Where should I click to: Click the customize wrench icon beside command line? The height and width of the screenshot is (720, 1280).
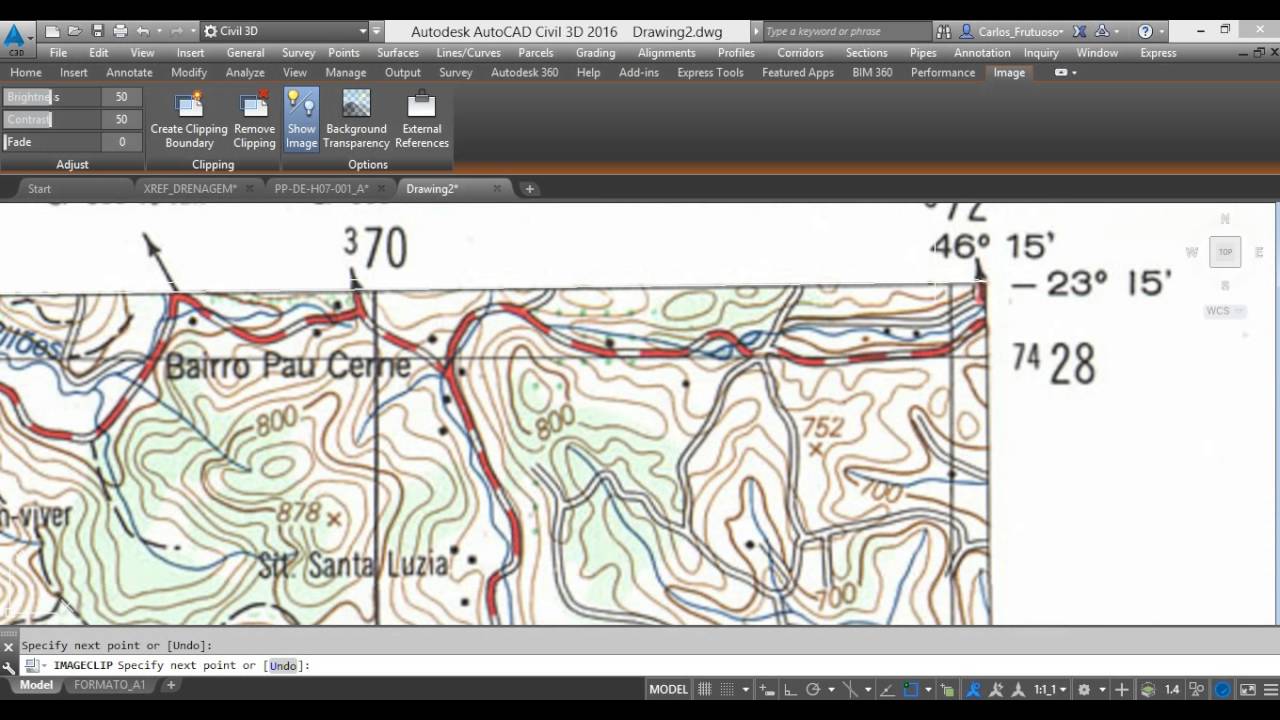(8, 666)
